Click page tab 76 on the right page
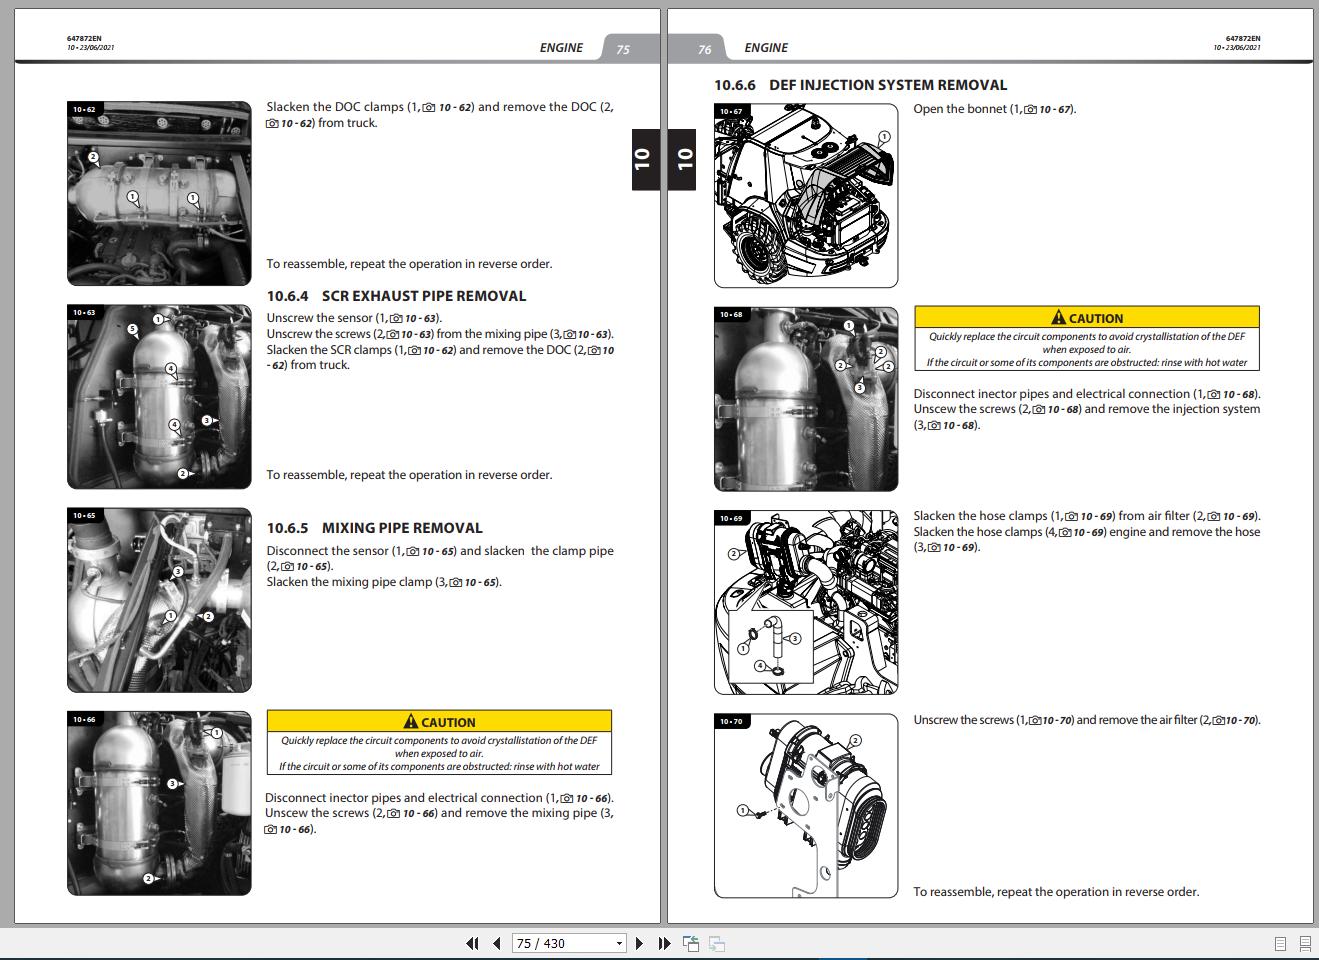The image size is (1319, 960). tap(704, 49)
